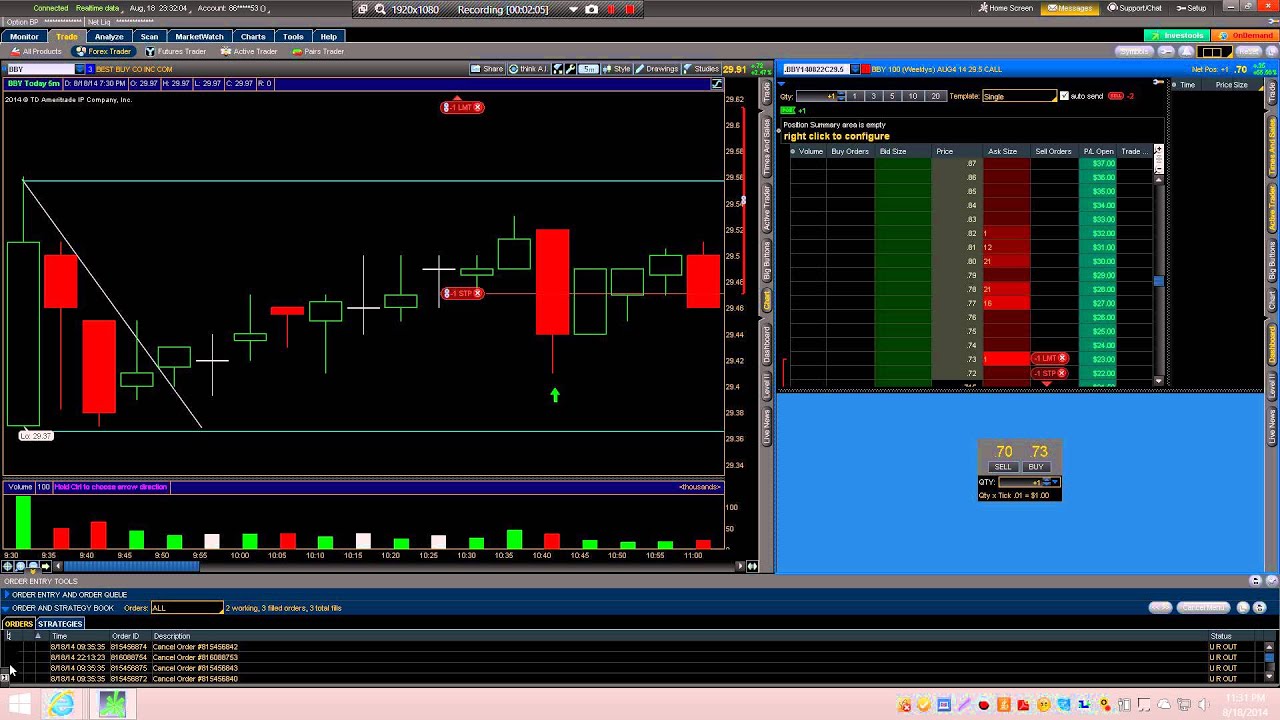Set quantity to 10 preset
Image resolution: width=1280 pixels, height=720 pixels.
(x=913, y=96)
